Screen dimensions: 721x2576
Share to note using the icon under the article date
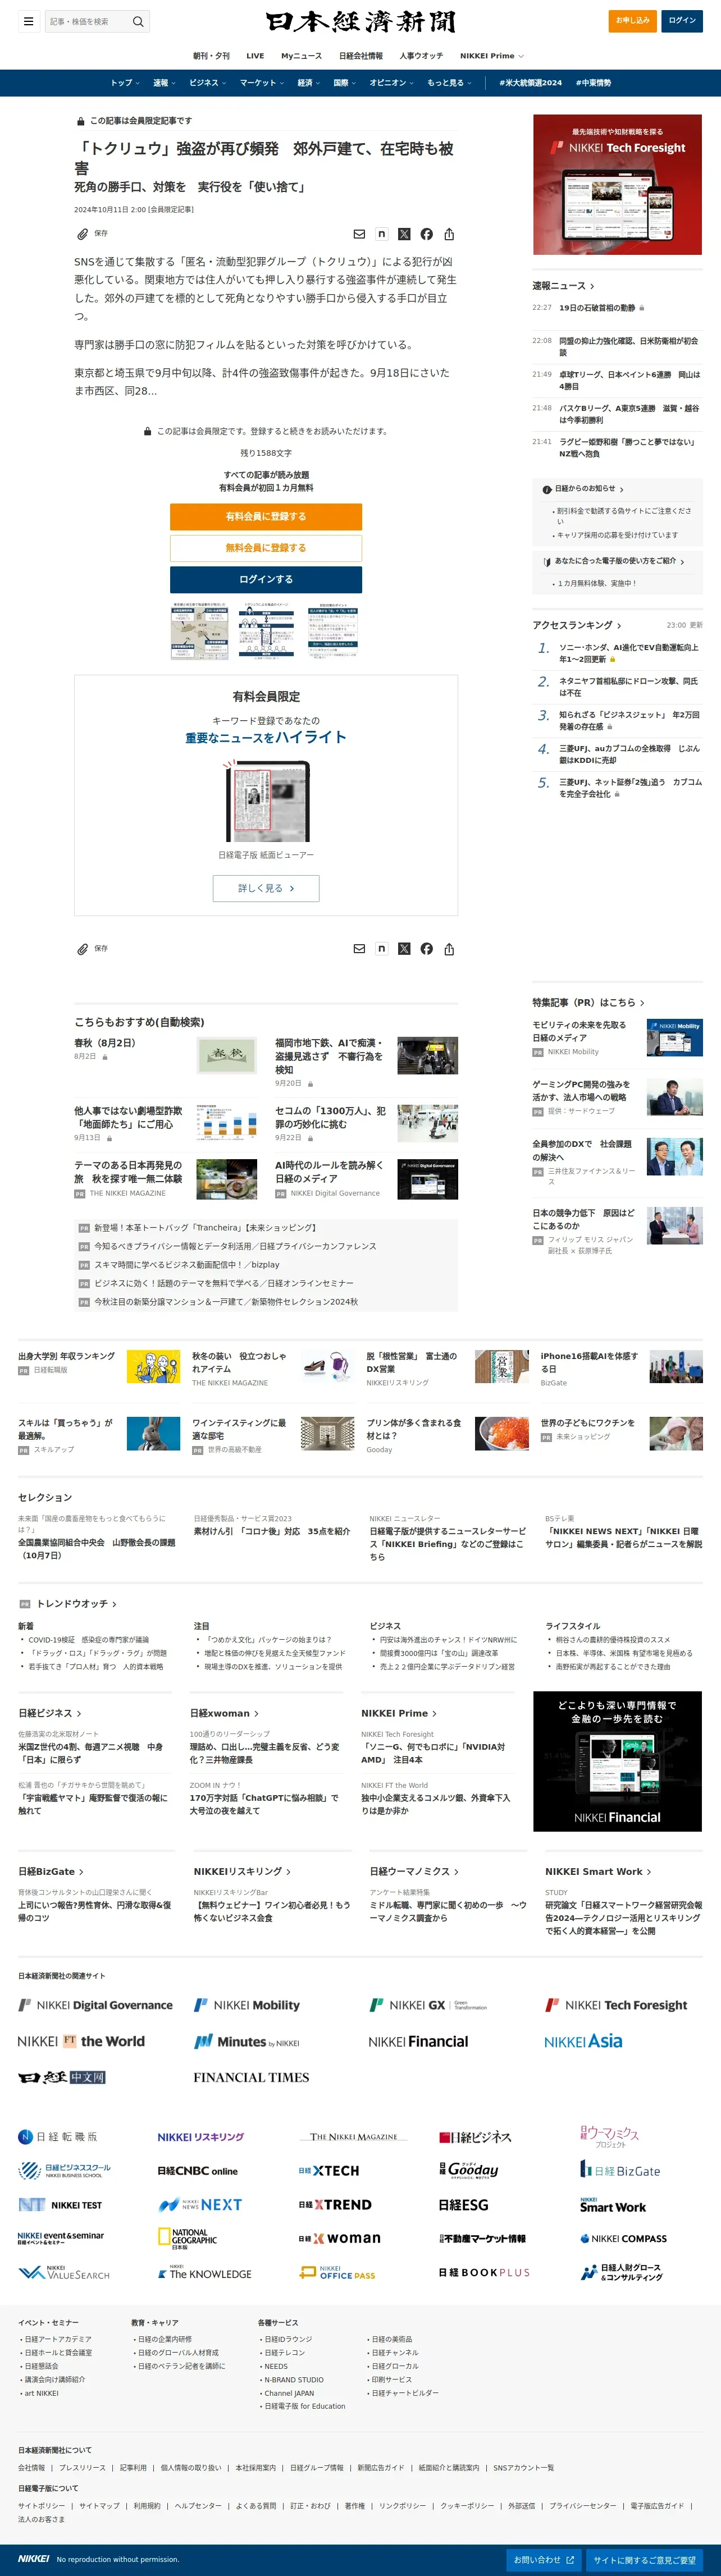[381, 234]
